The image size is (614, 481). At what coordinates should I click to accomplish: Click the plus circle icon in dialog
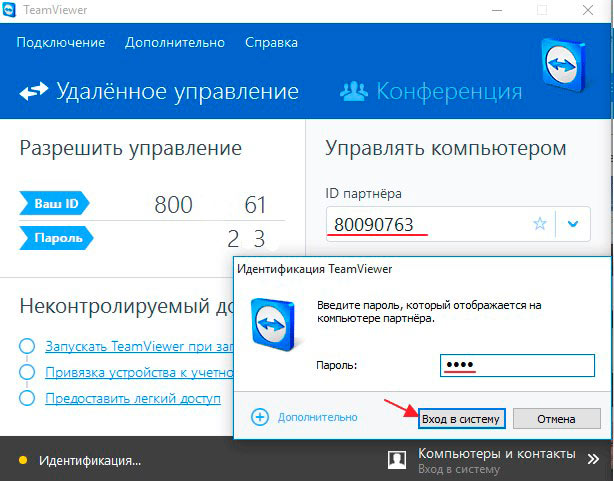pyautogui.click(x=260, y=417)
